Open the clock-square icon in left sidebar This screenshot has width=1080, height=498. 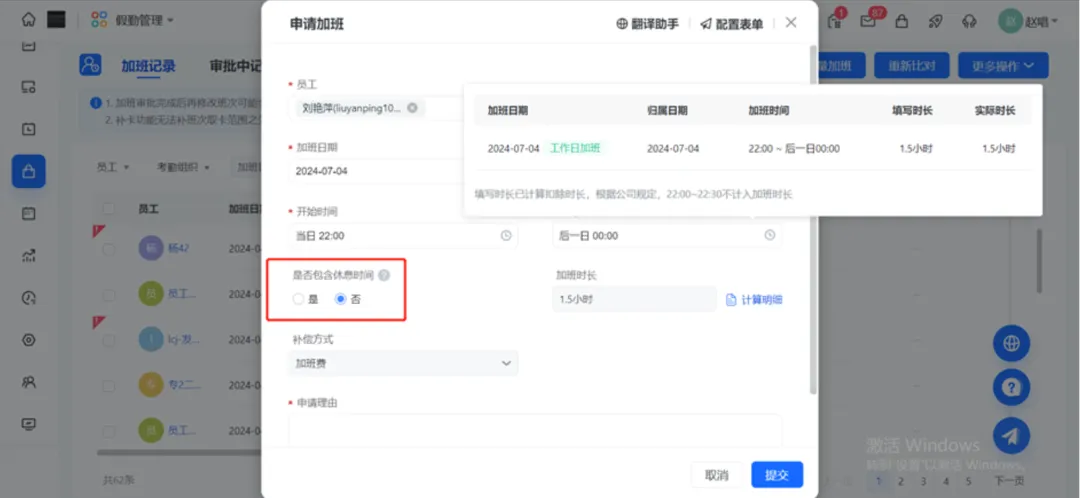coord(28,129)
